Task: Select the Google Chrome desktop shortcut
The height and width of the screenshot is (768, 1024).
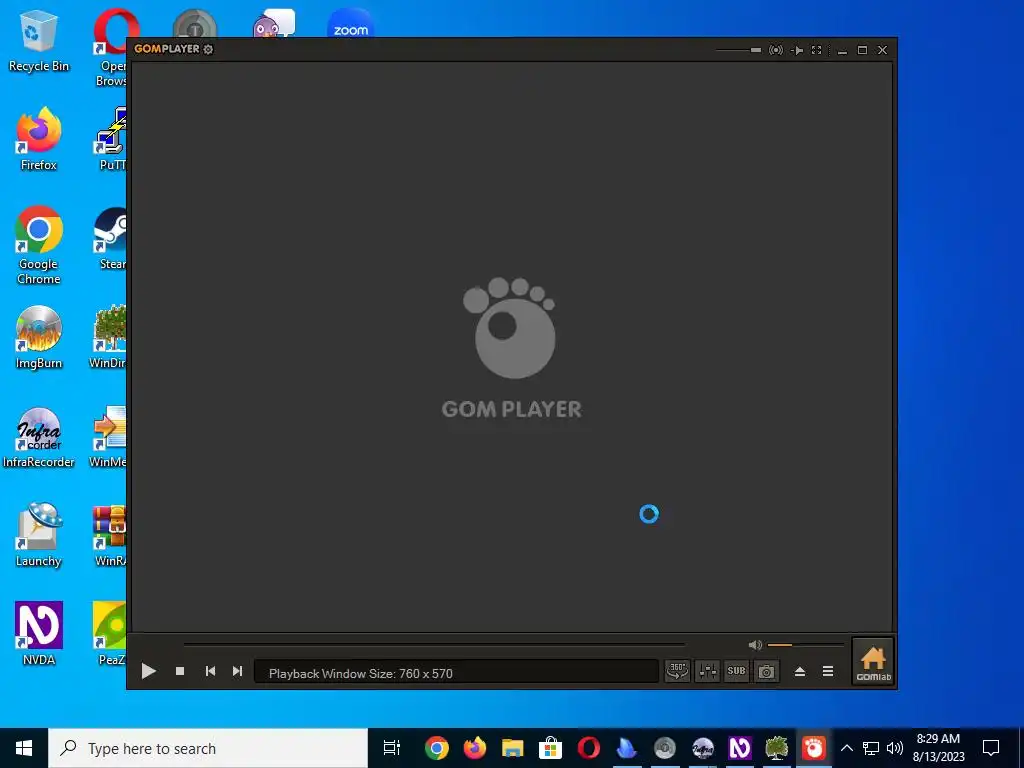Action: [x=39, y=246]
